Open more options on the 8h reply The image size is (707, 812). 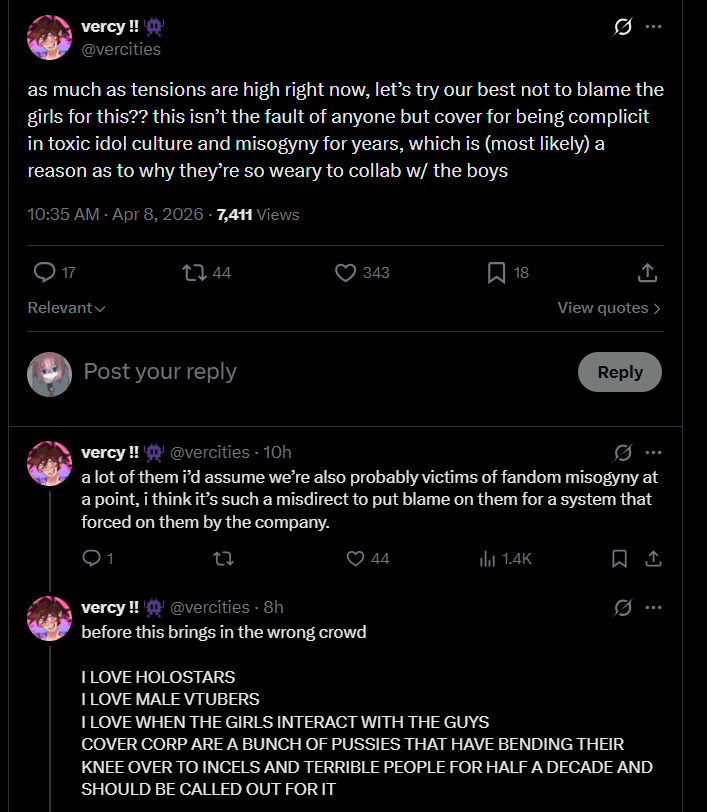tap(653, 607)
